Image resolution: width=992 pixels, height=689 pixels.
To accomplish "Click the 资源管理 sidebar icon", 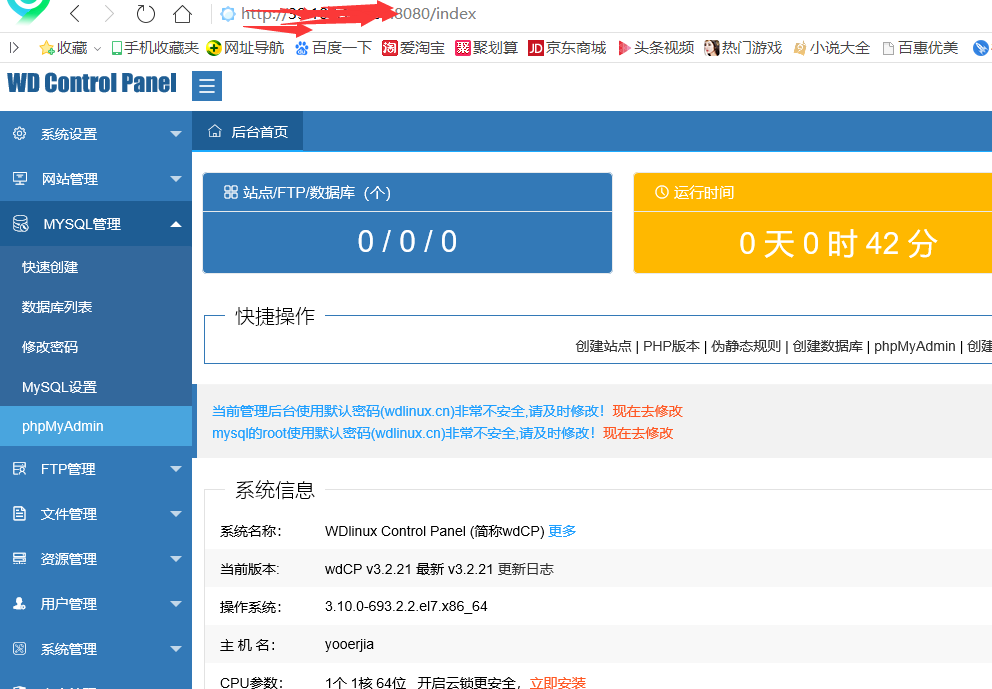I will pos(19,559).
